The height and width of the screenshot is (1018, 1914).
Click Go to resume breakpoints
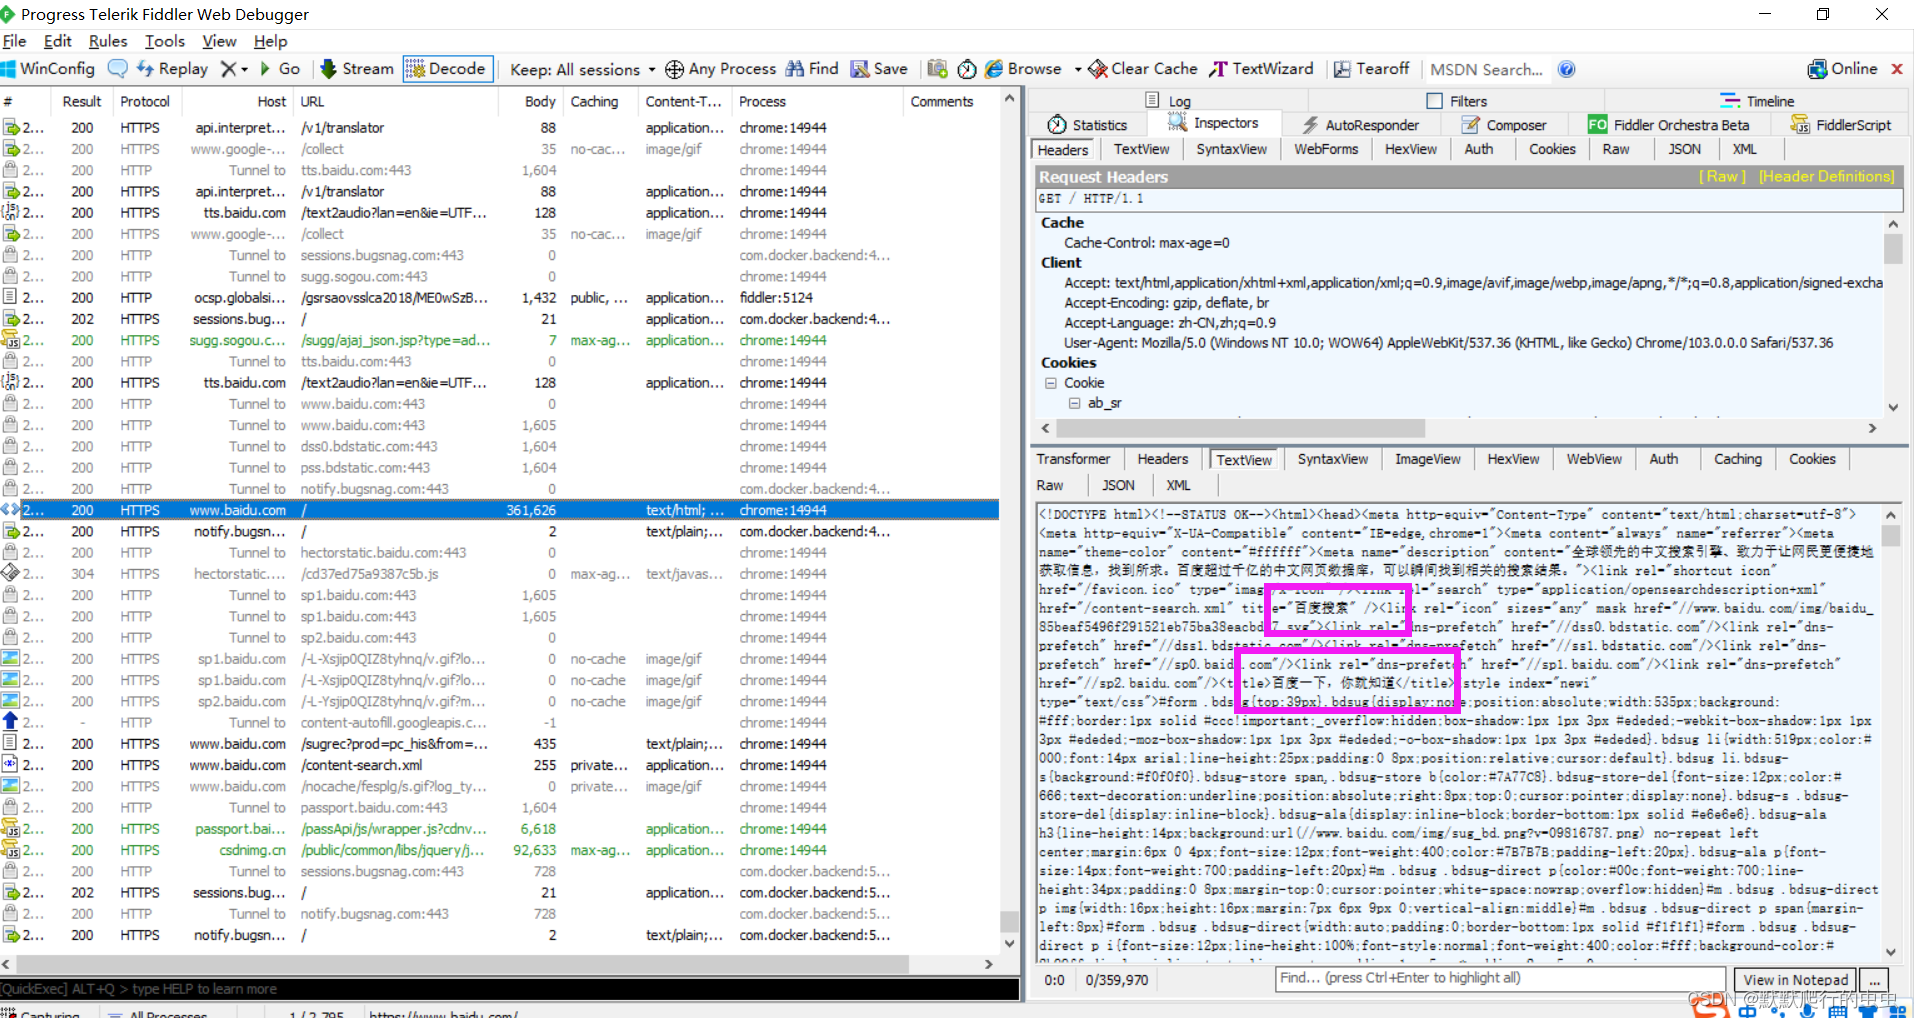[x=280, y=69]
